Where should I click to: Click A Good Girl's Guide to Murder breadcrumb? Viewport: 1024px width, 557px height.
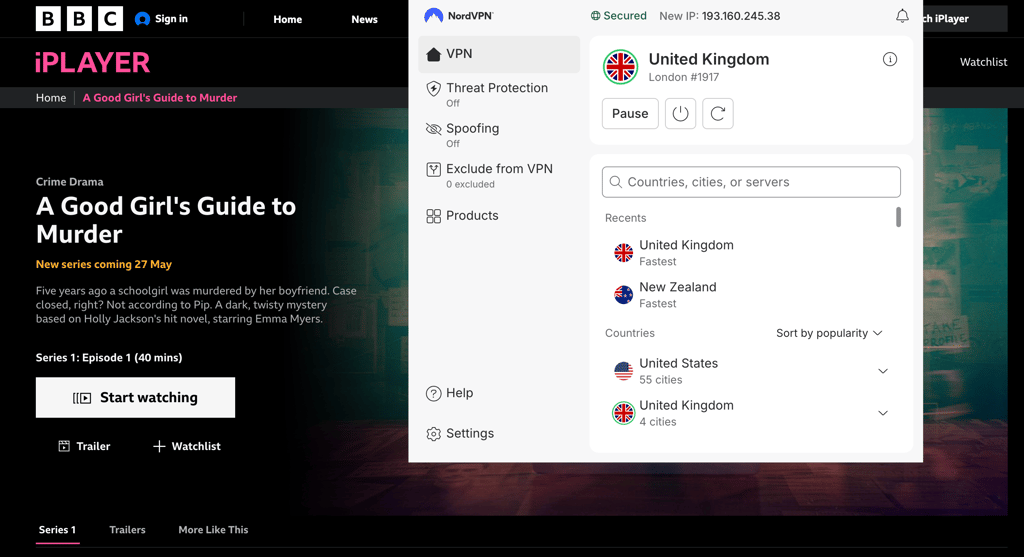pos(159,98)
